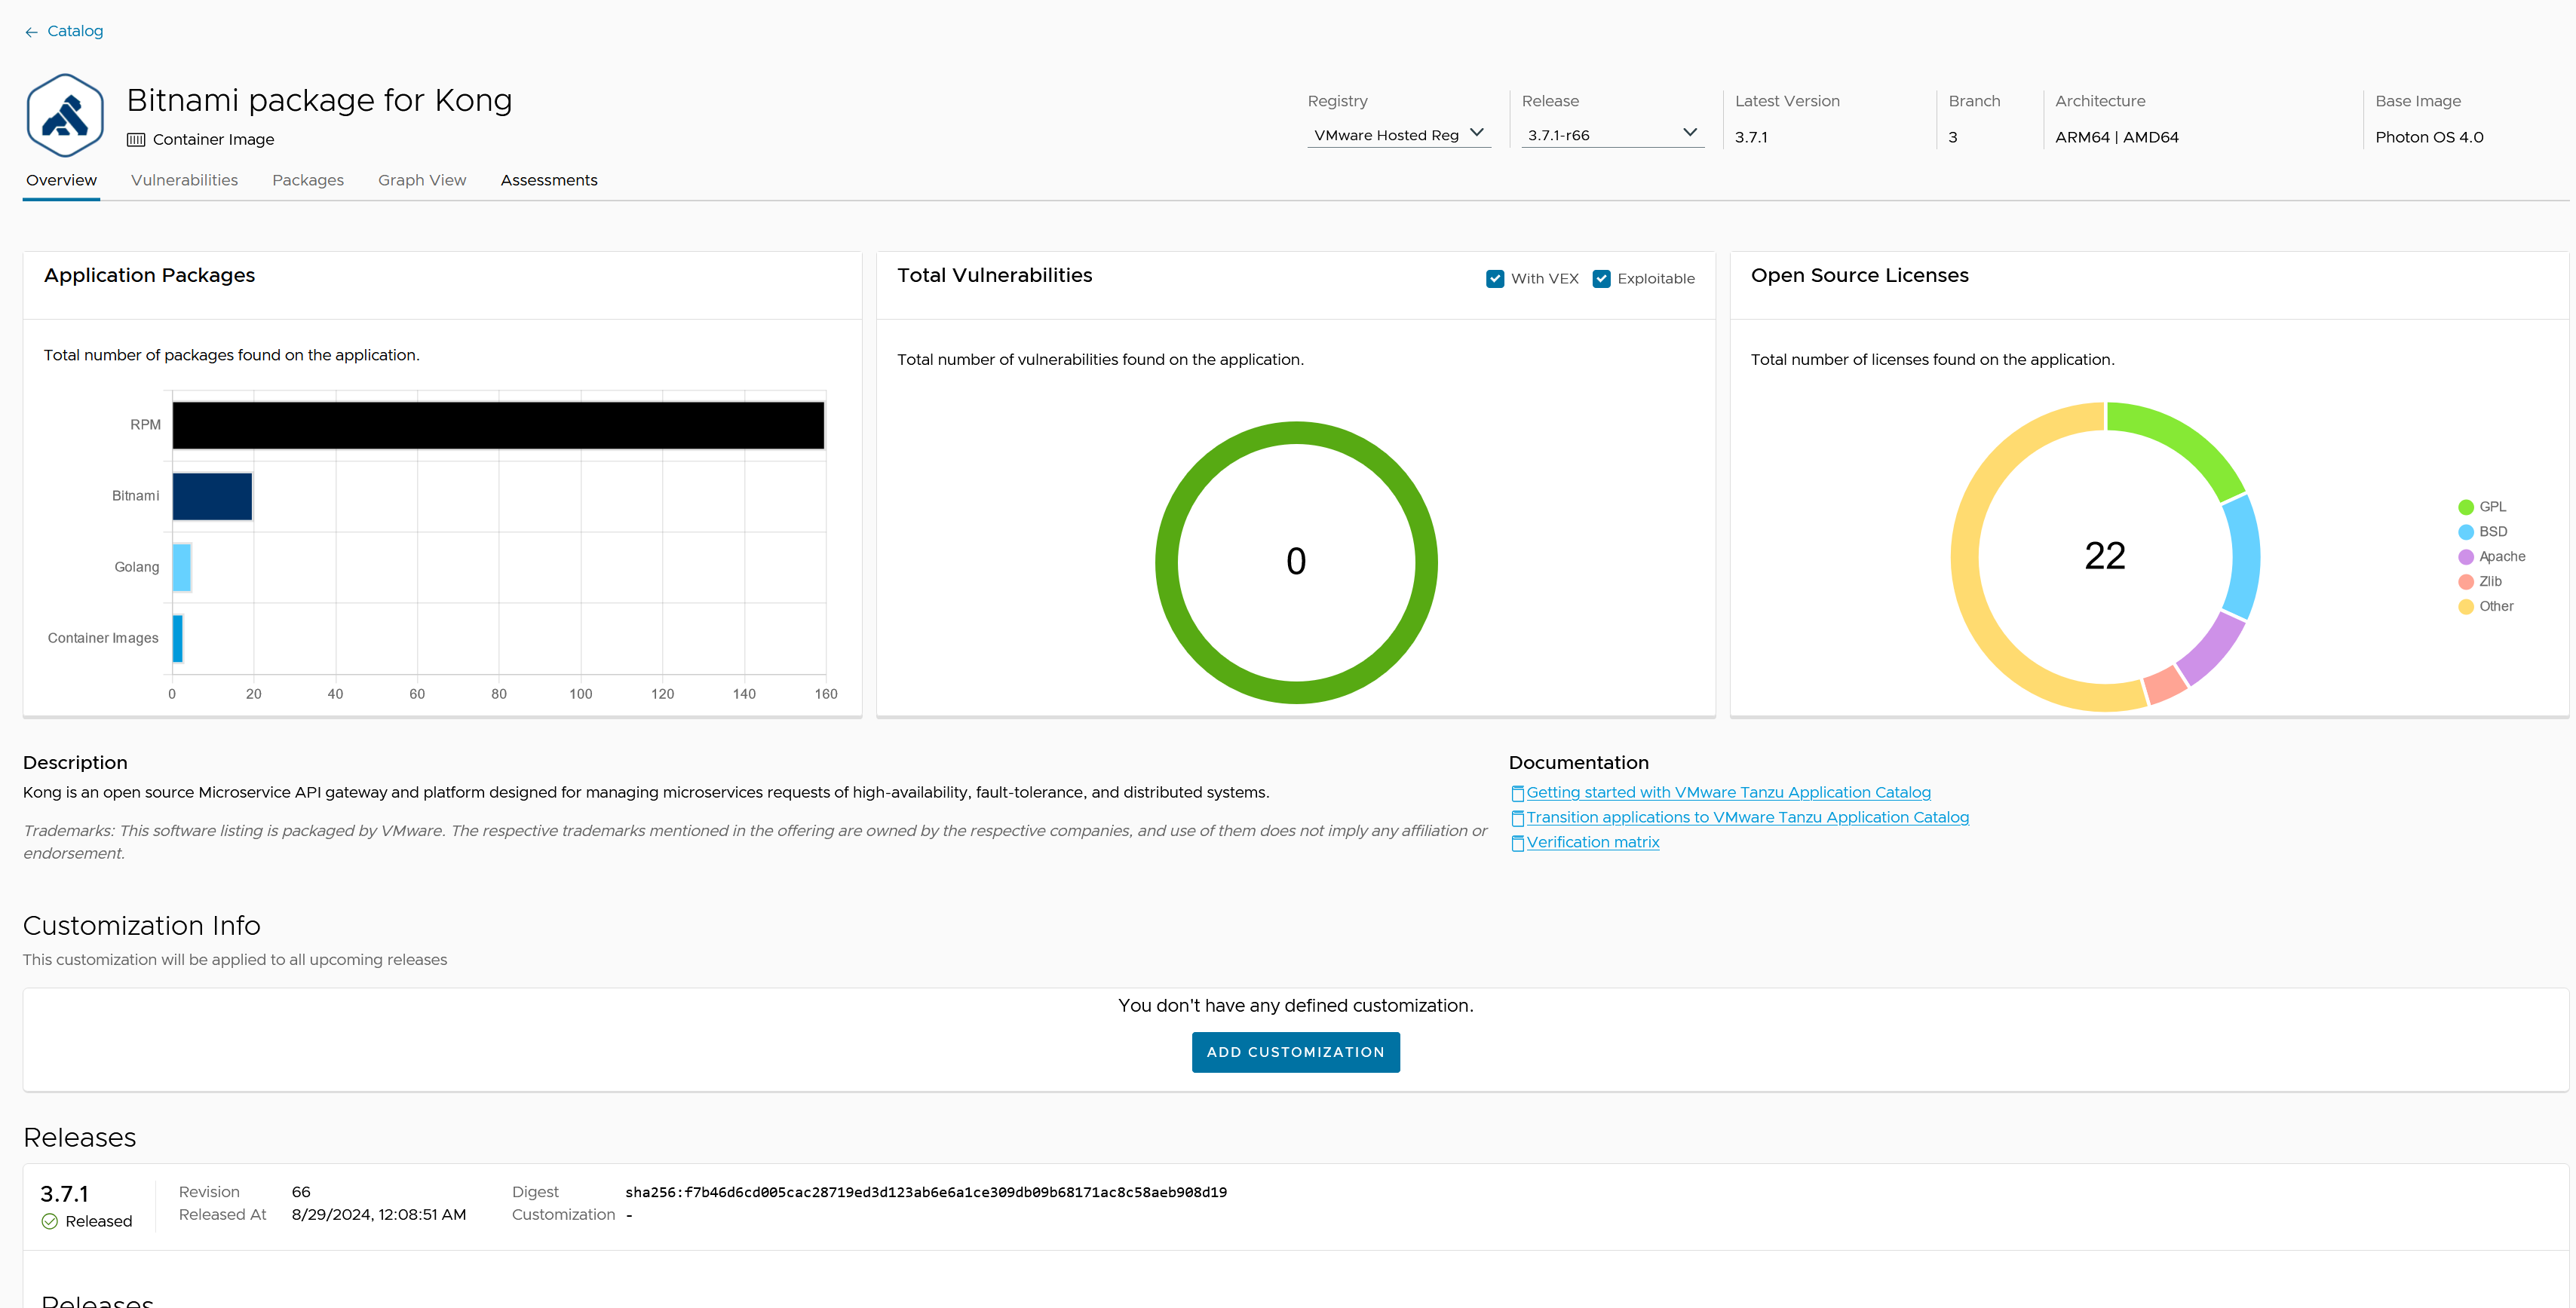Switch to the Packages tab
Screen dimensions: 2576x1308
coord(308,180)
